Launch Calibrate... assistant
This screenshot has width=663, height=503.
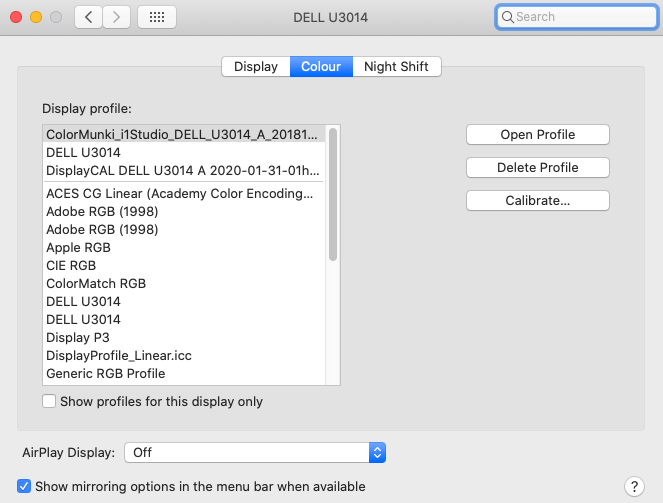[537, 200]
